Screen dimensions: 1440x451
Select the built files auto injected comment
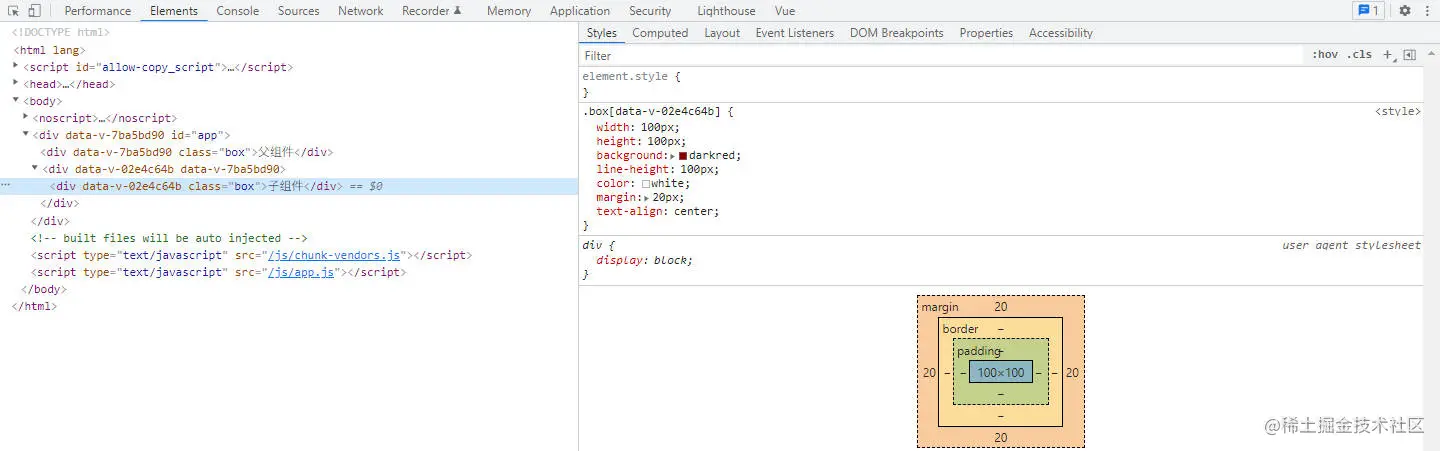(170, 238)
